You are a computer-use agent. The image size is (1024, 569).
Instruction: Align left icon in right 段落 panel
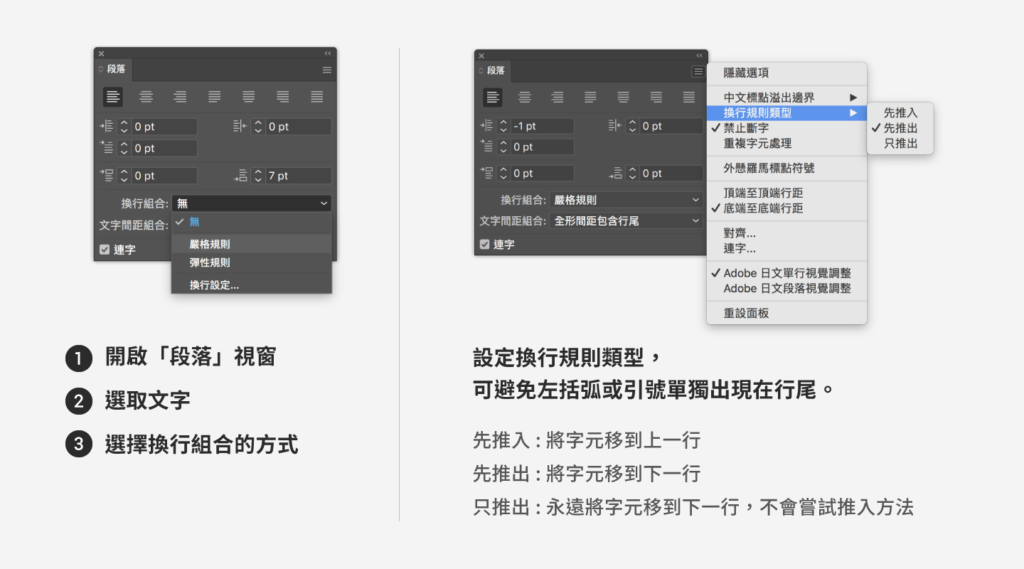492,97
